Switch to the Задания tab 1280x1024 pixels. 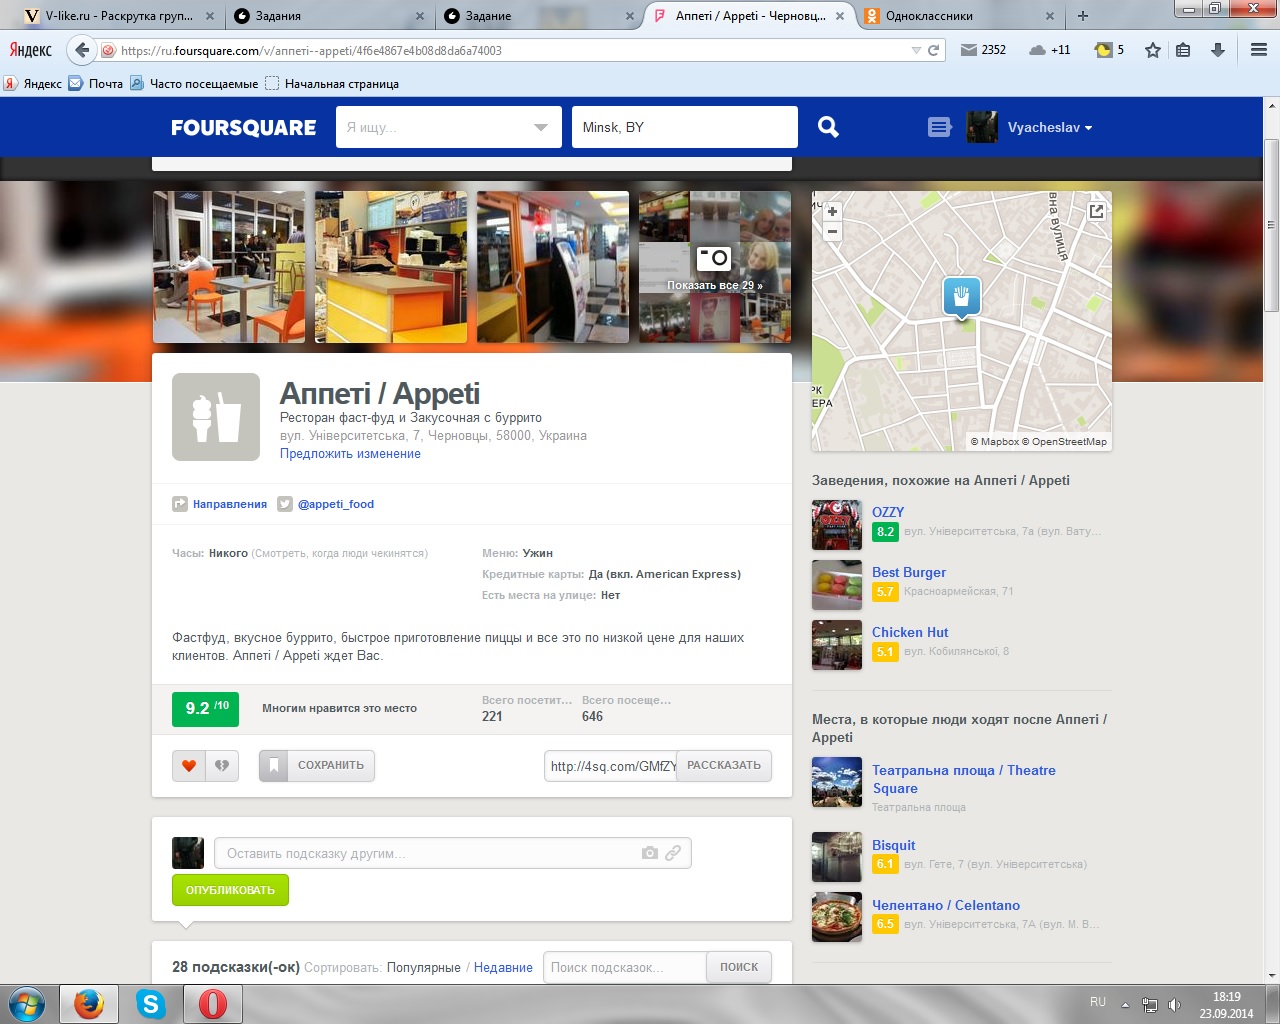[328, 16]
